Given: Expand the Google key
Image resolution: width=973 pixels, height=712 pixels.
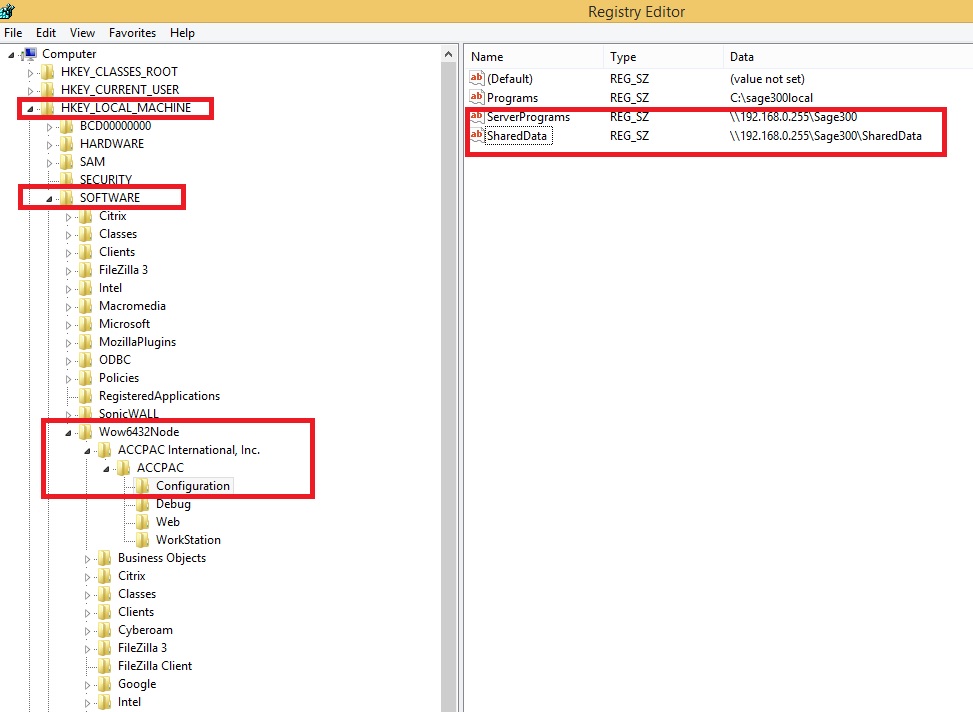Looking at the screenshot, I should tap(87, 685).
